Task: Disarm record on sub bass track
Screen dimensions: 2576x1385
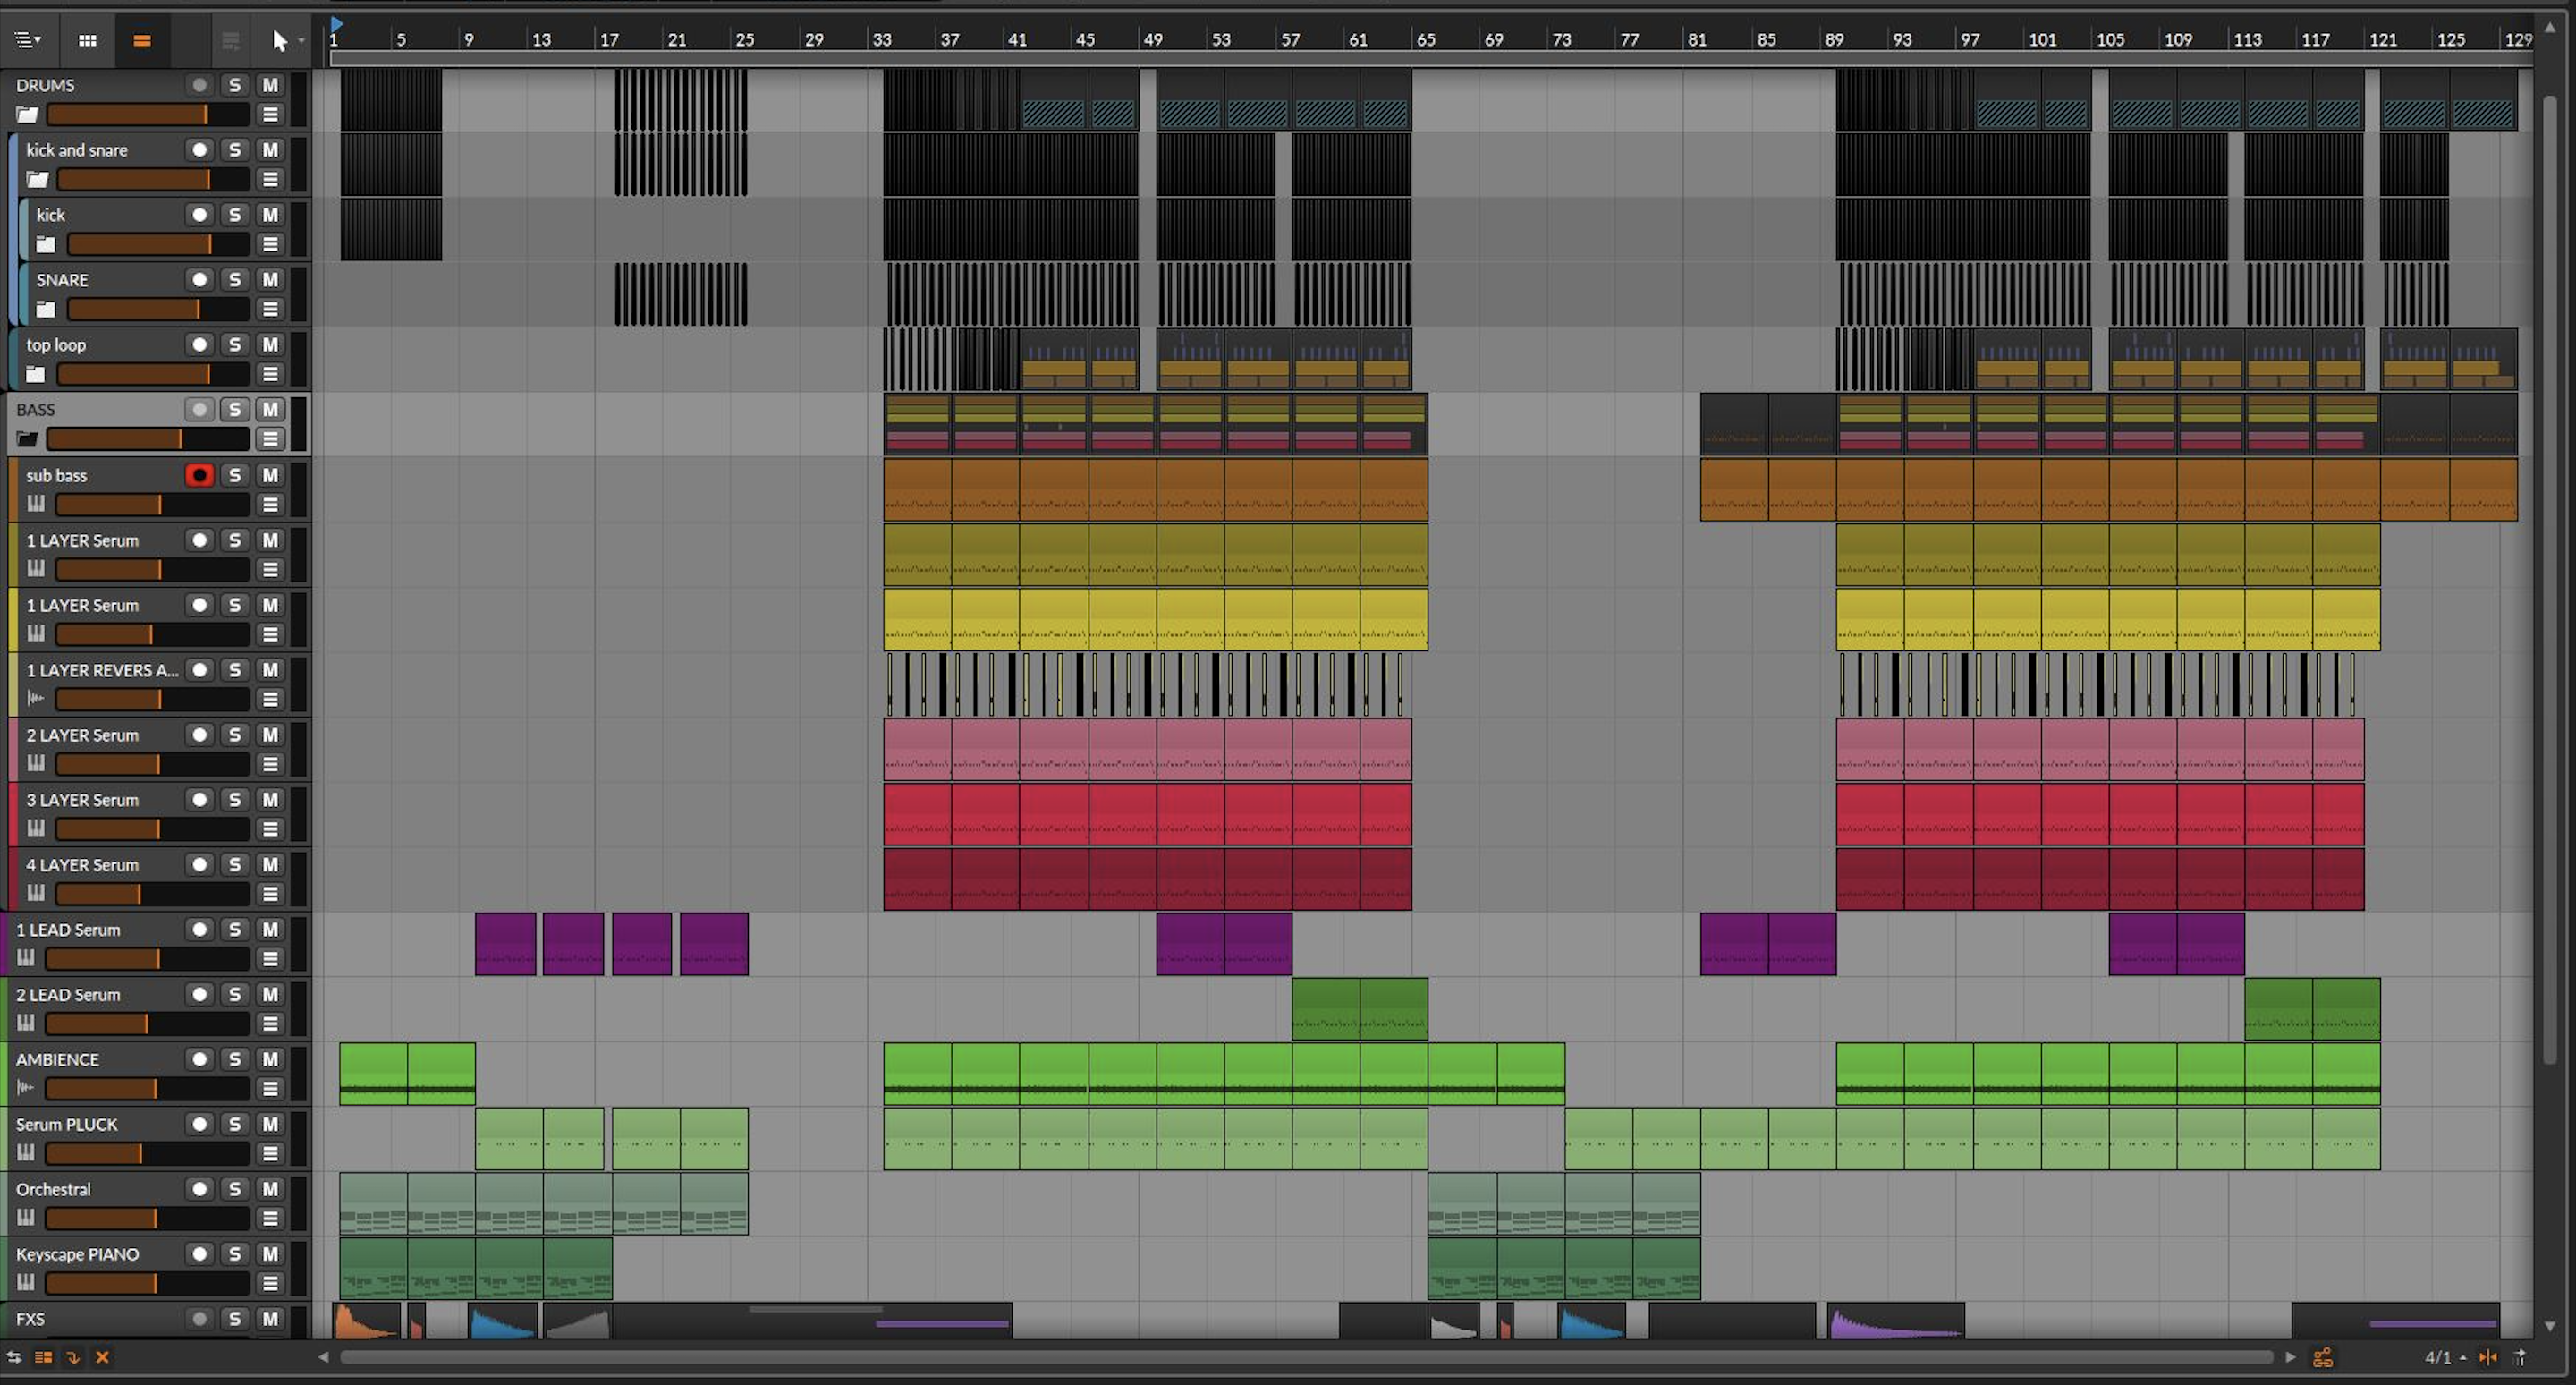Action: point(200,475)
